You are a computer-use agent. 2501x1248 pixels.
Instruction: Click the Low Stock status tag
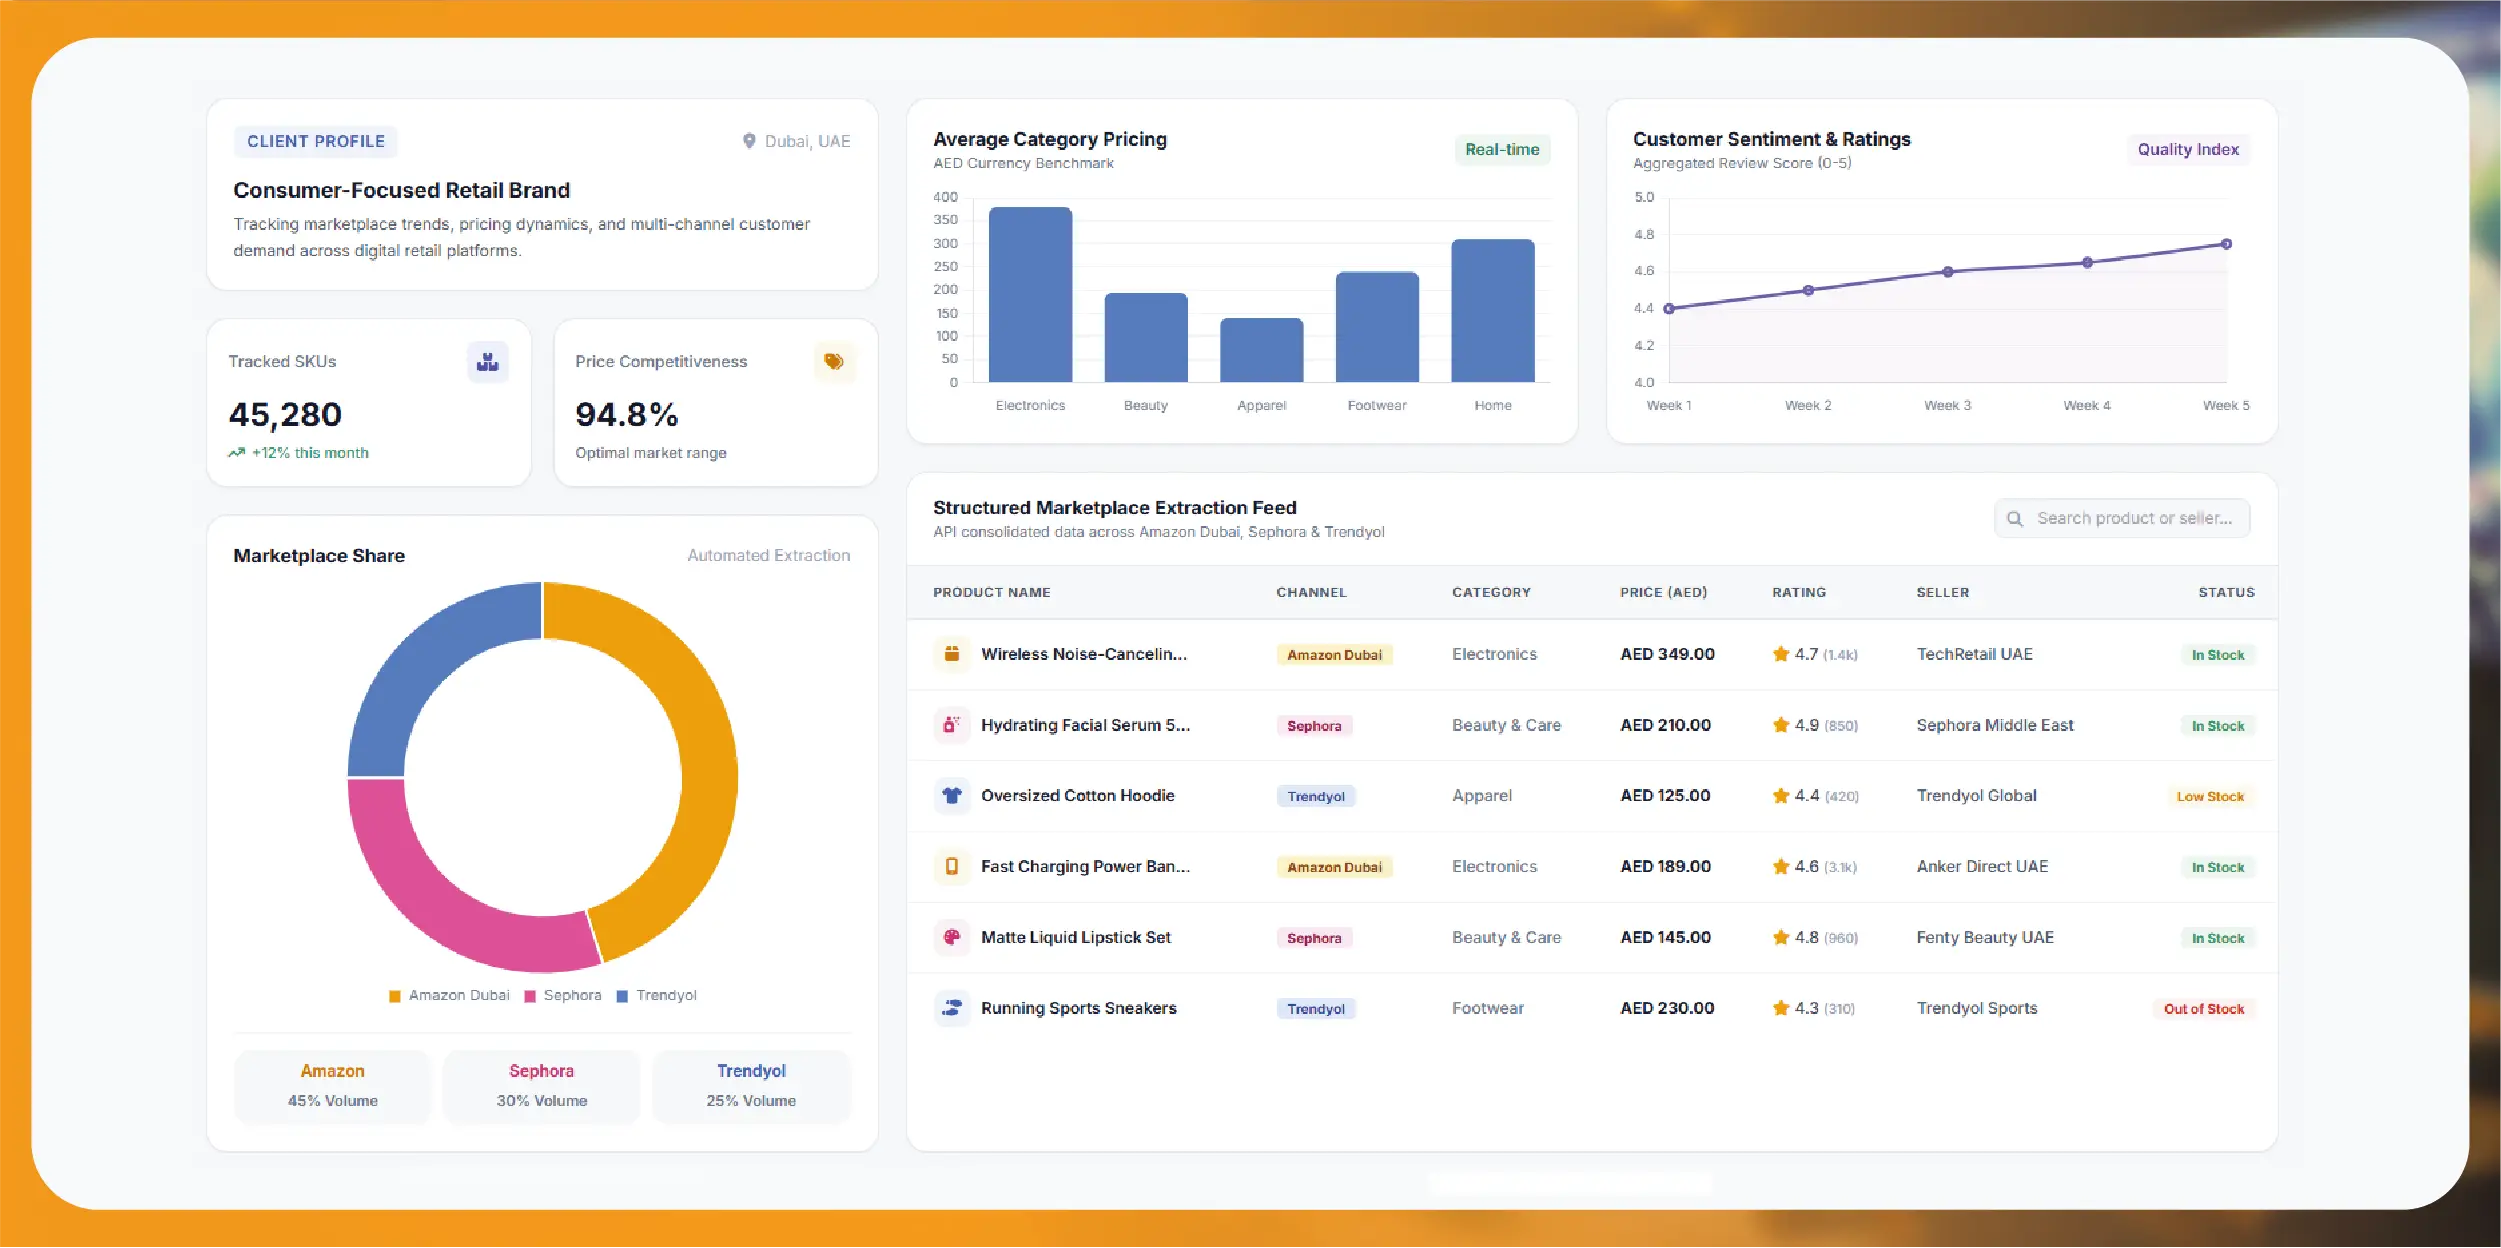[2210, 797]
